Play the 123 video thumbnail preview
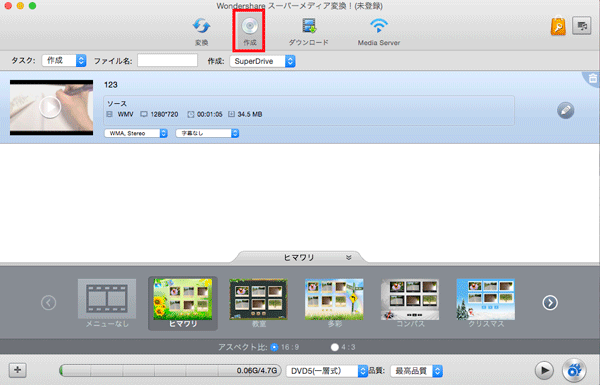The height and width of the screenshot is (385, 600). point(50,107)
